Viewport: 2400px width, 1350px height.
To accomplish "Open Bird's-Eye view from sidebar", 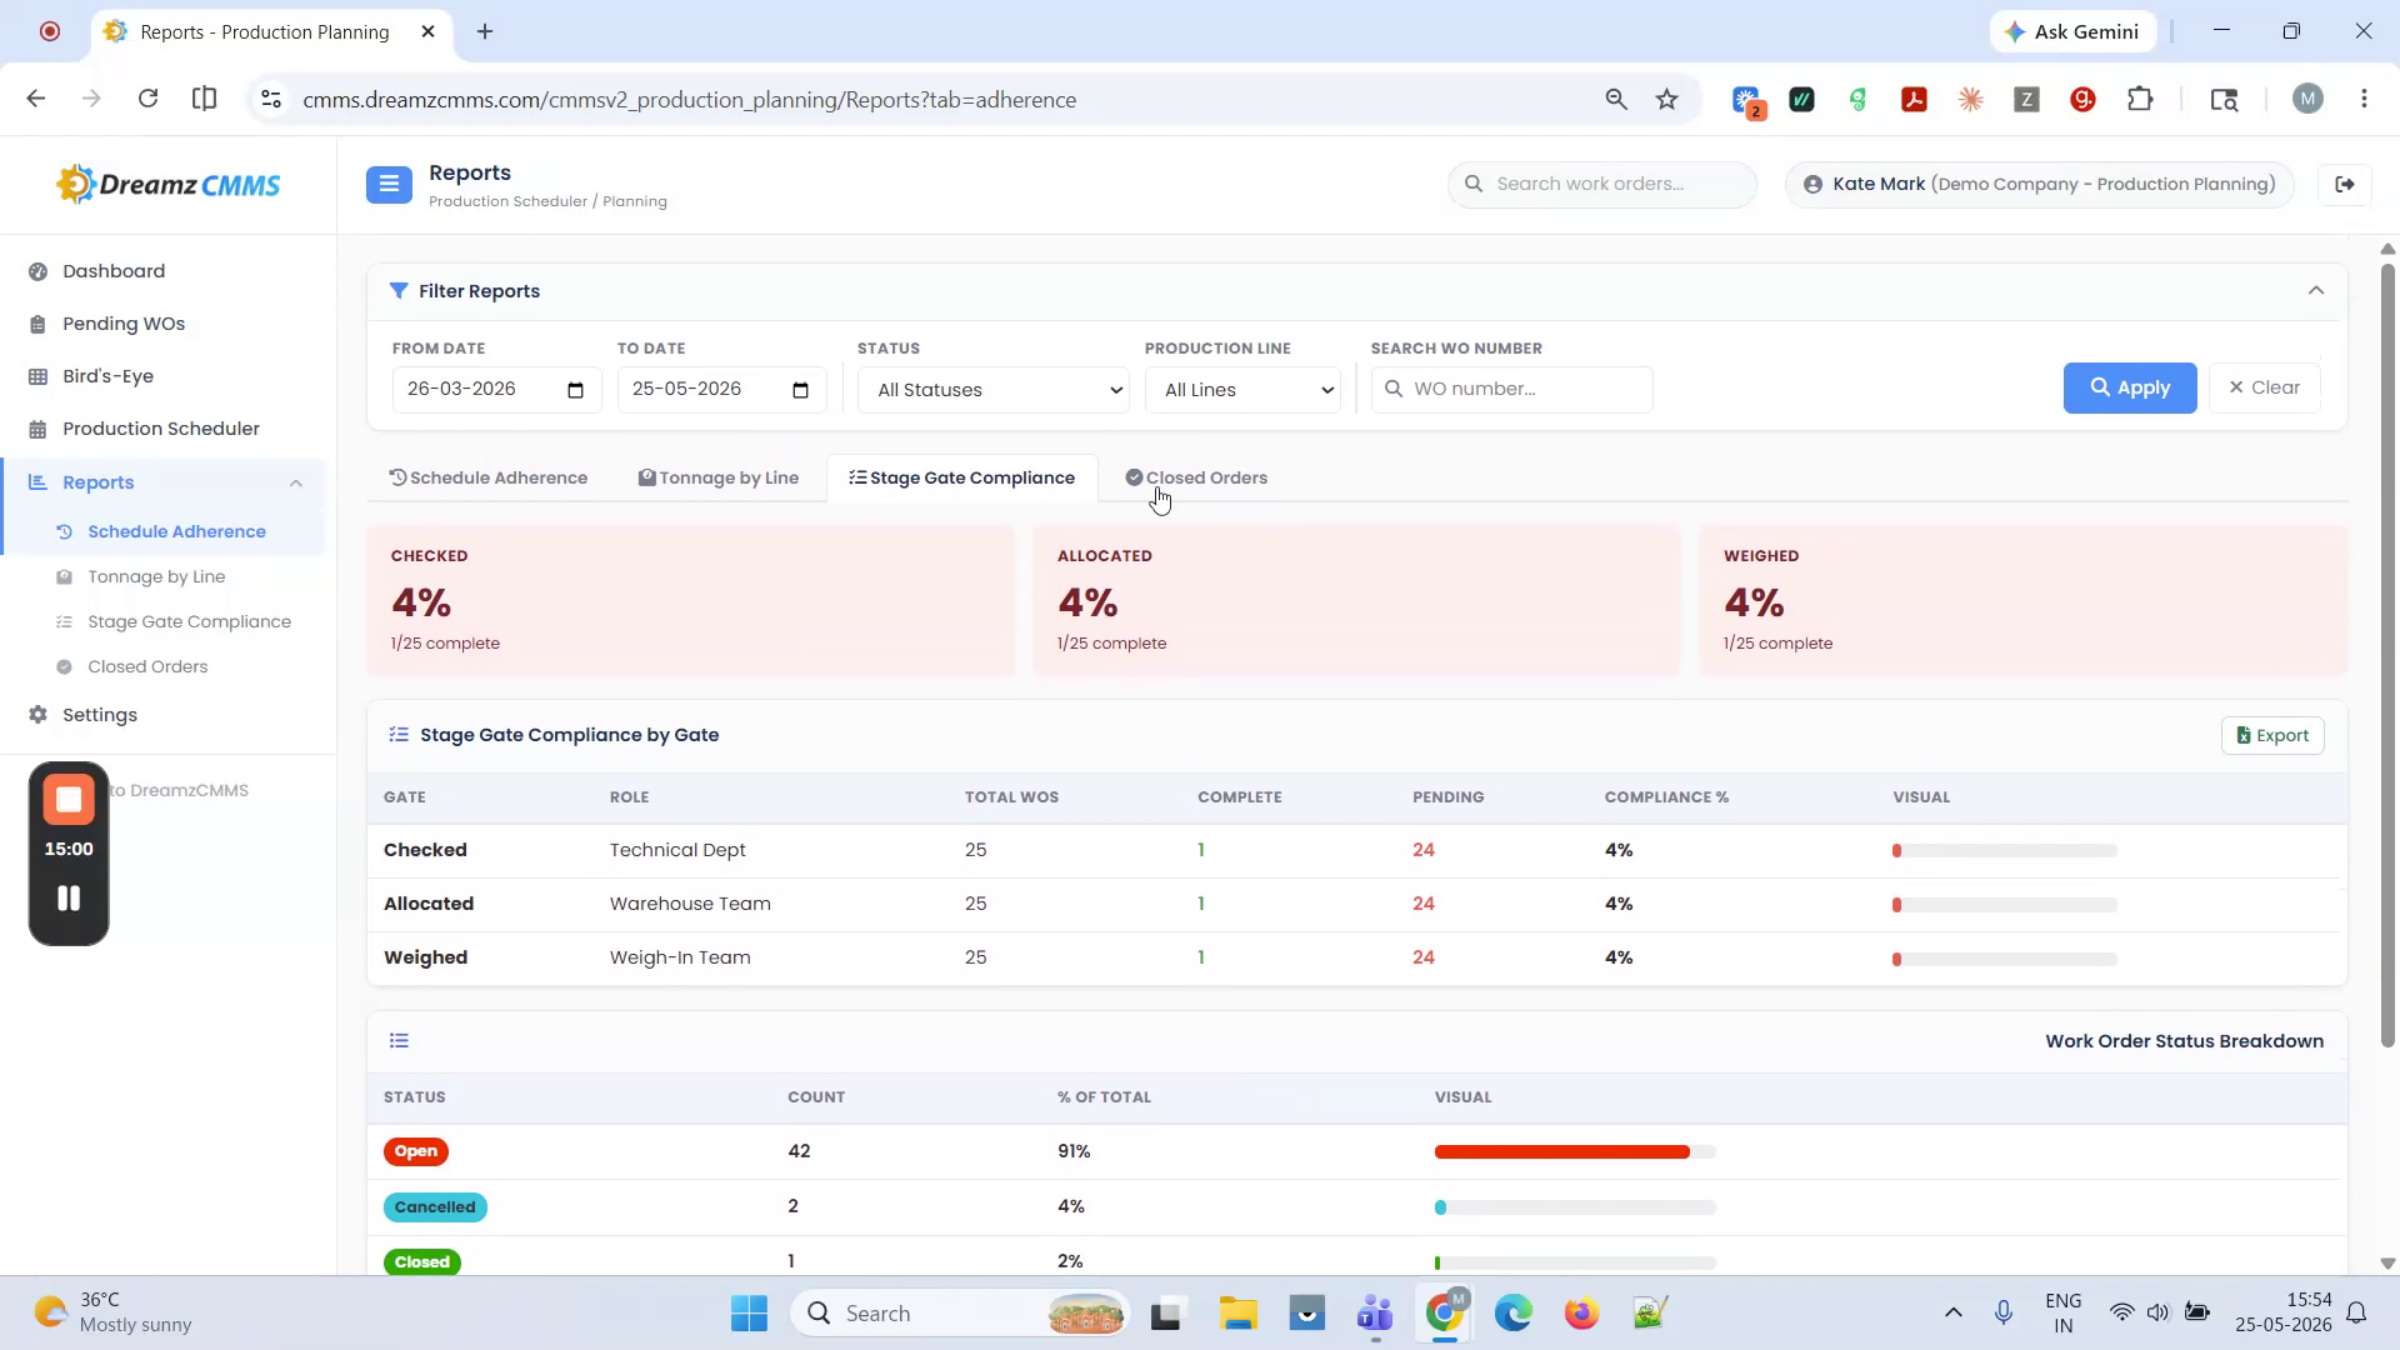I will 108,376.
